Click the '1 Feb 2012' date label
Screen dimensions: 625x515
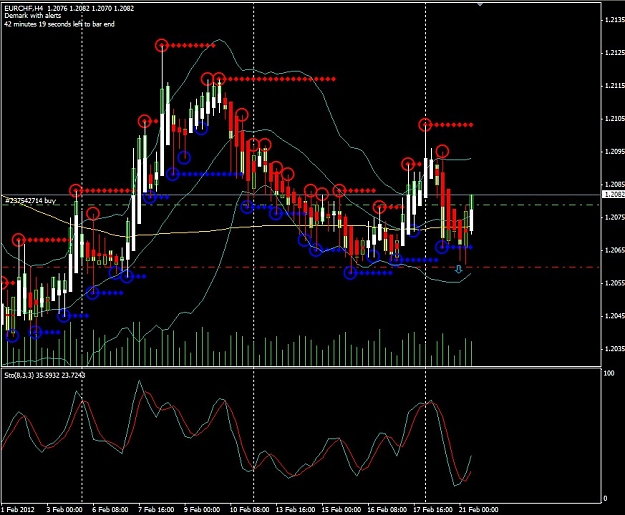(x=18, y=510)
